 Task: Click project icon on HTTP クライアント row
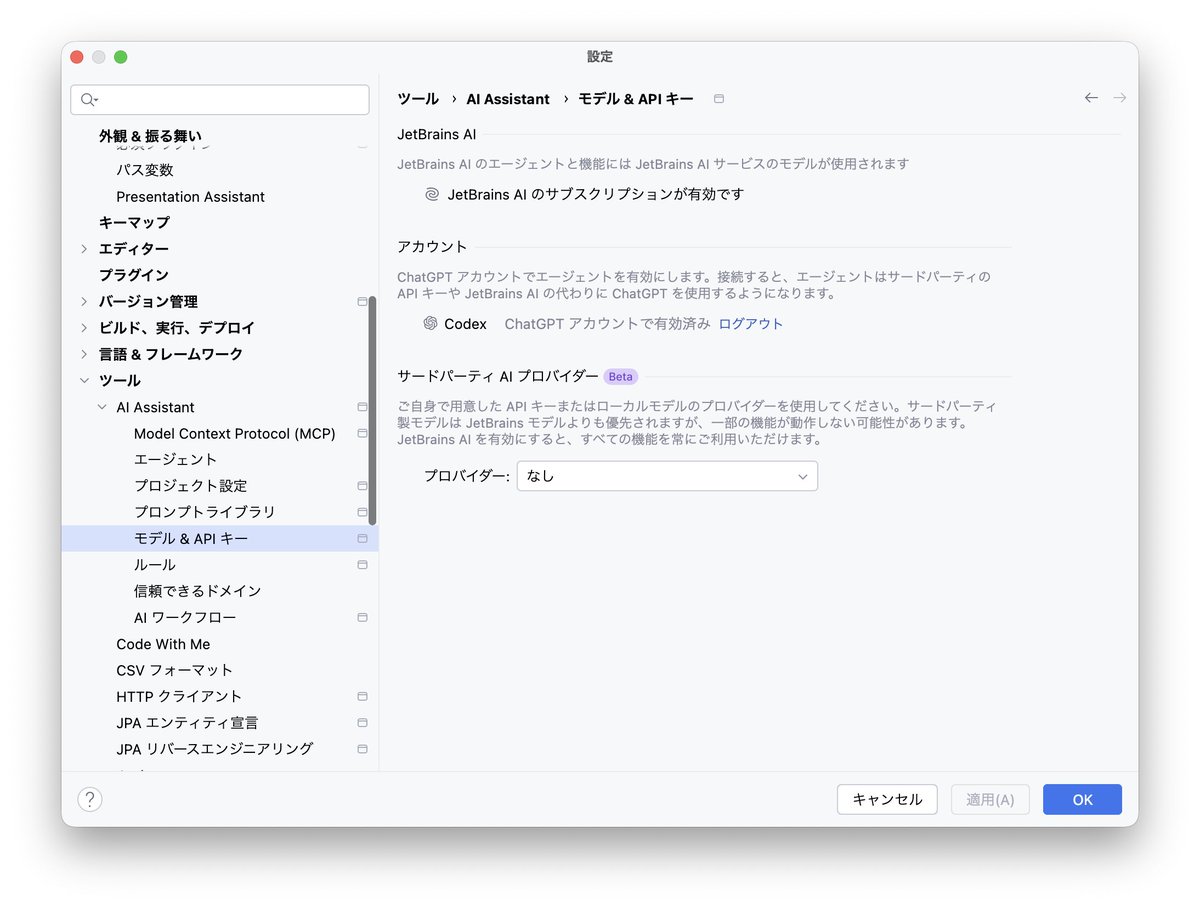coord(362,696)
